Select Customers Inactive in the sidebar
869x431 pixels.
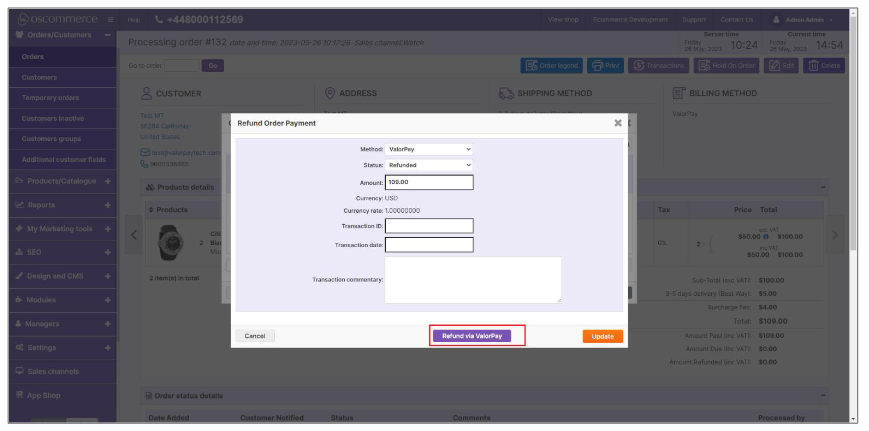click(x=63, y=119)
